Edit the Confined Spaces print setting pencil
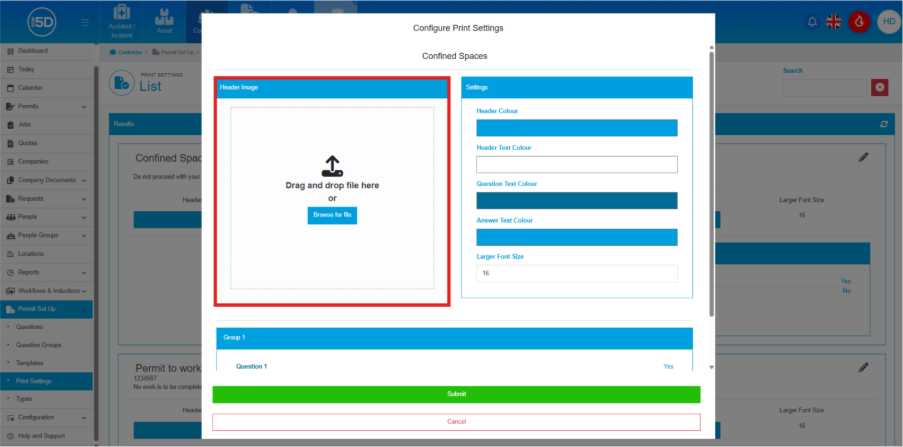The image size is (903, 447). pyautogui.click(x=863, y=157)
